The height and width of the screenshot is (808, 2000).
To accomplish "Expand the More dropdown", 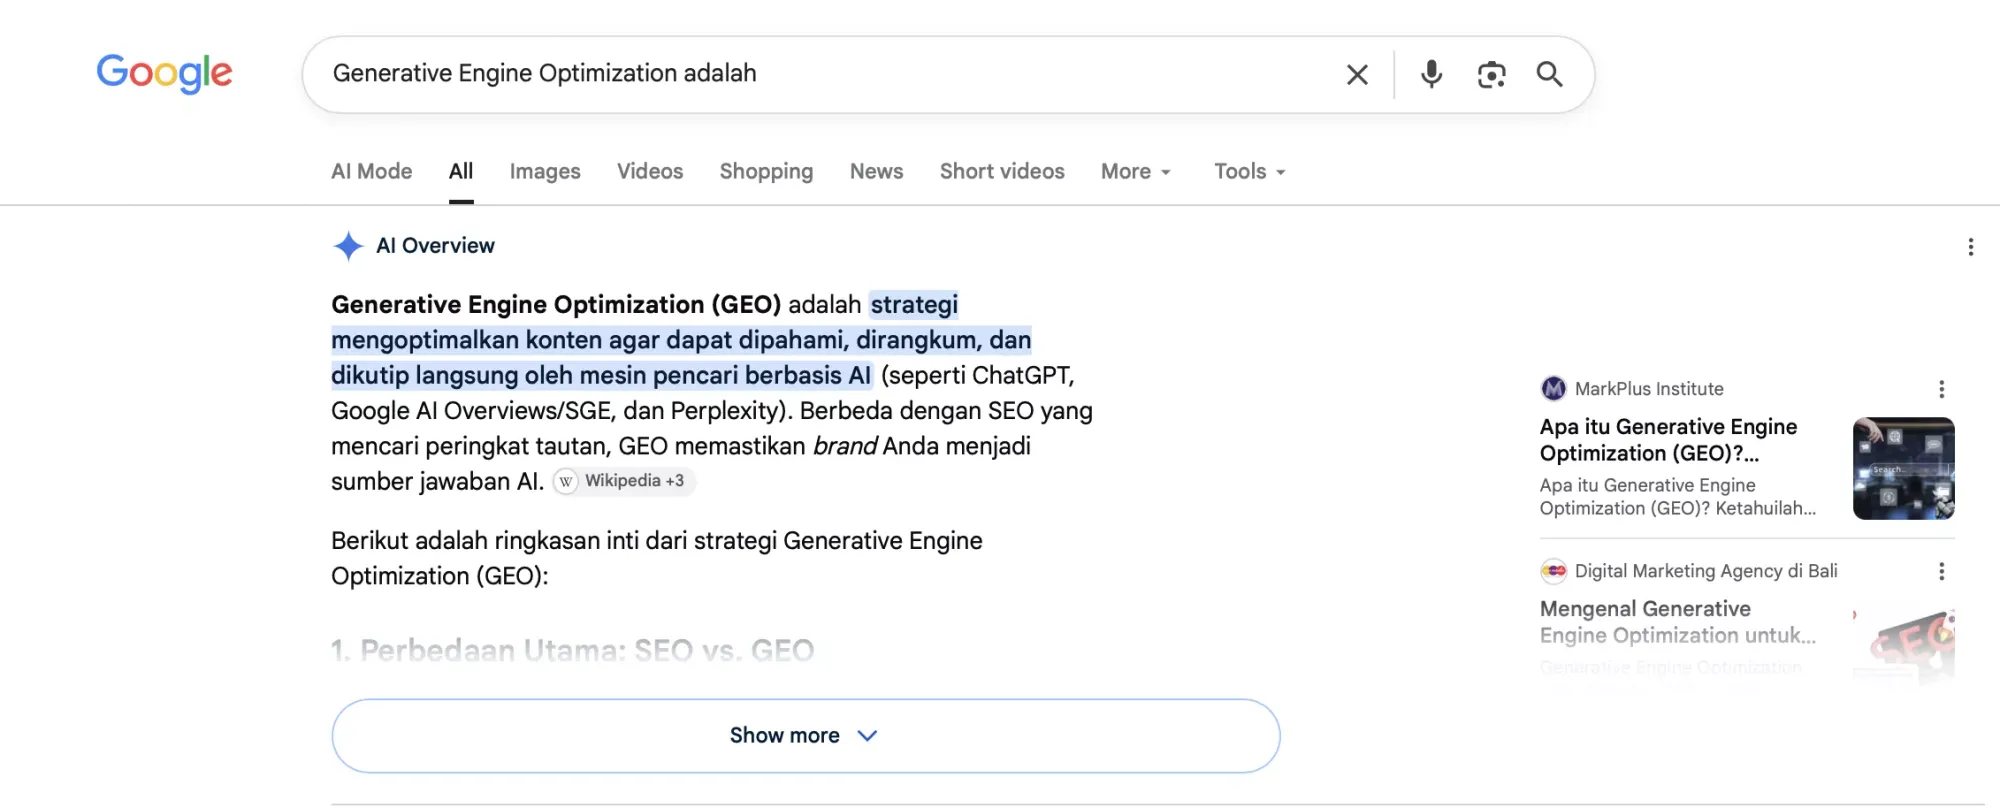I will [x=1136, y=171].
